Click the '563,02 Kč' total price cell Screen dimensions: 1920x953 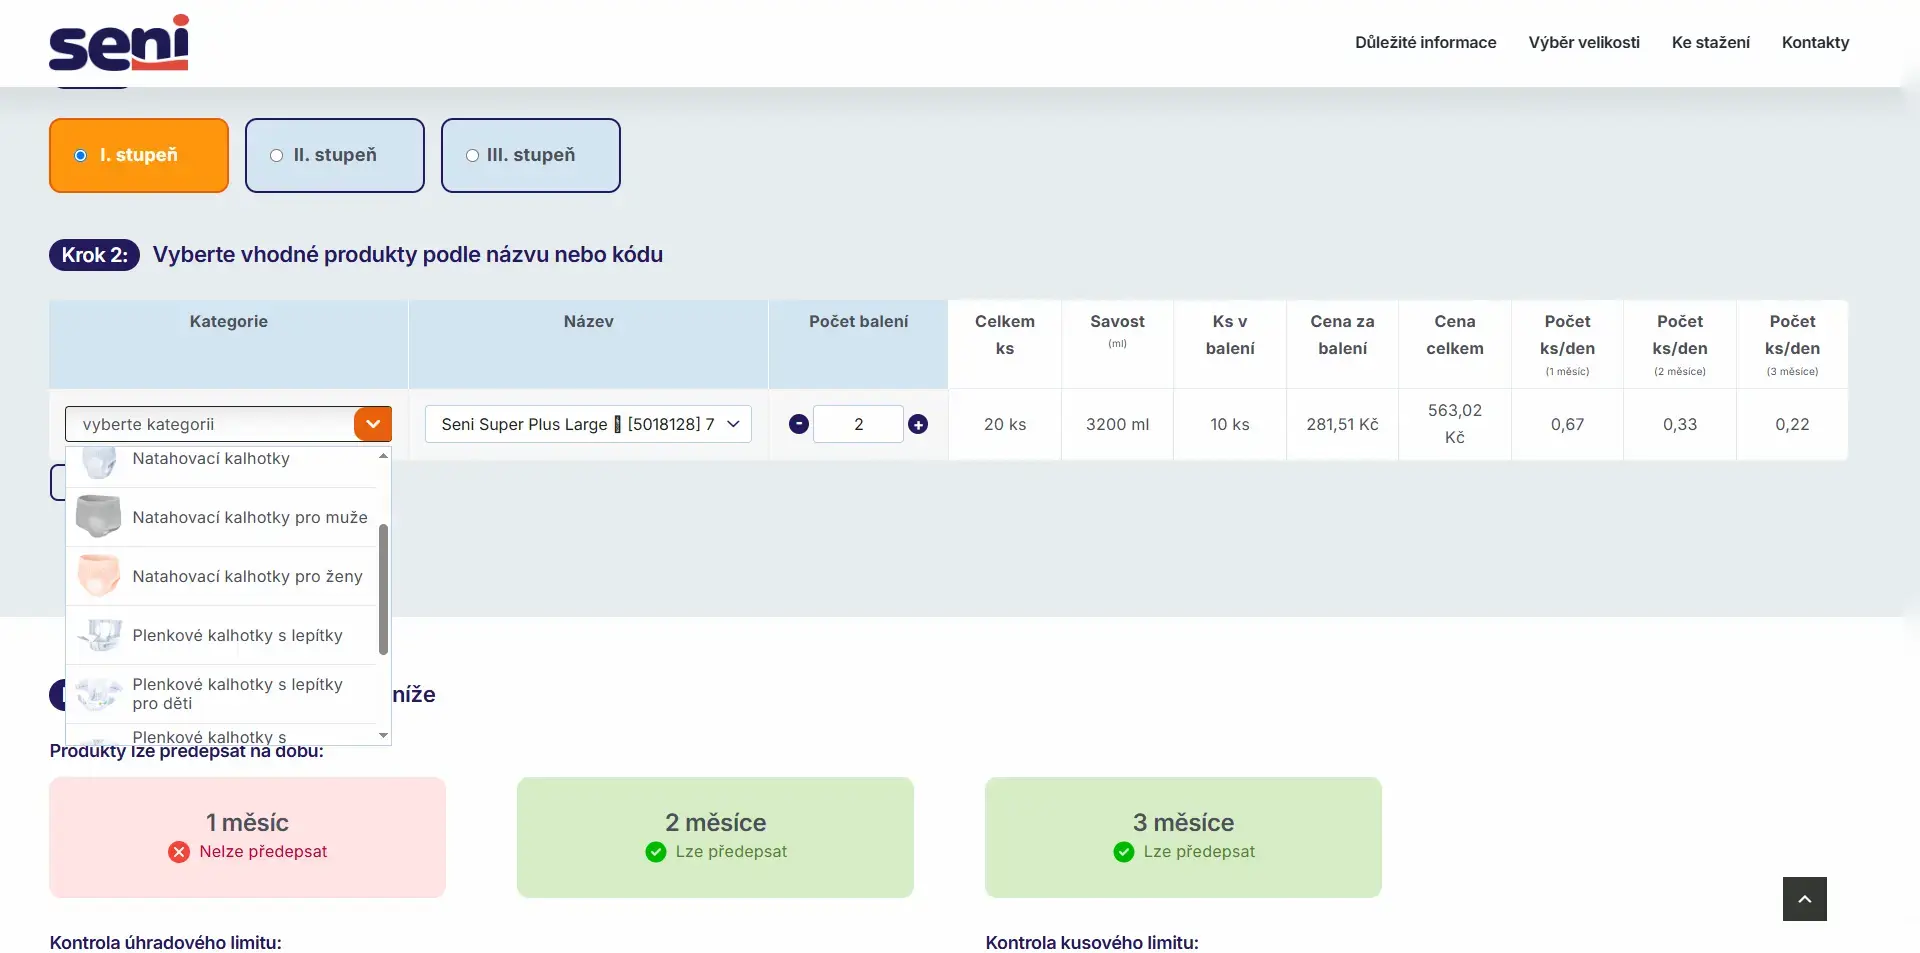click(x=1455, y=424)
